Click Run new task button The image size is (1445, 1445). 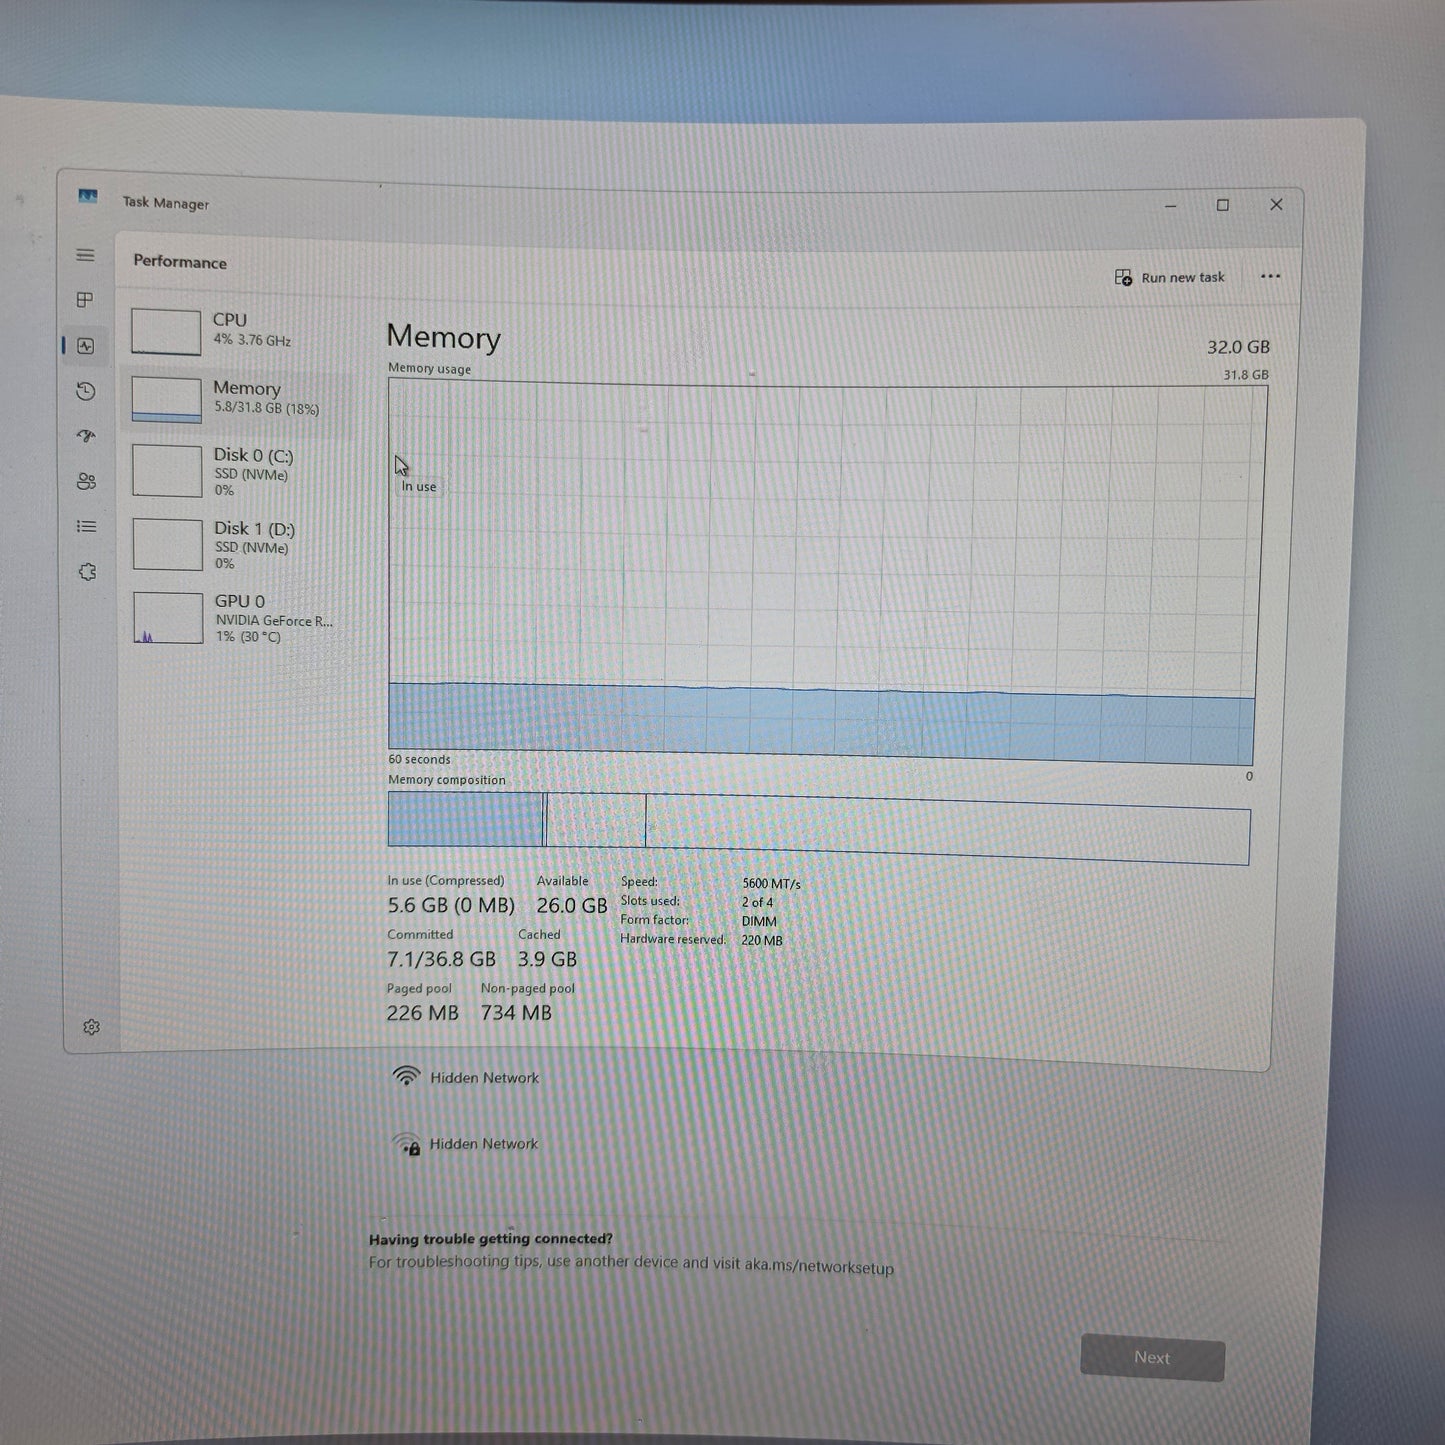coord(1169,277)
